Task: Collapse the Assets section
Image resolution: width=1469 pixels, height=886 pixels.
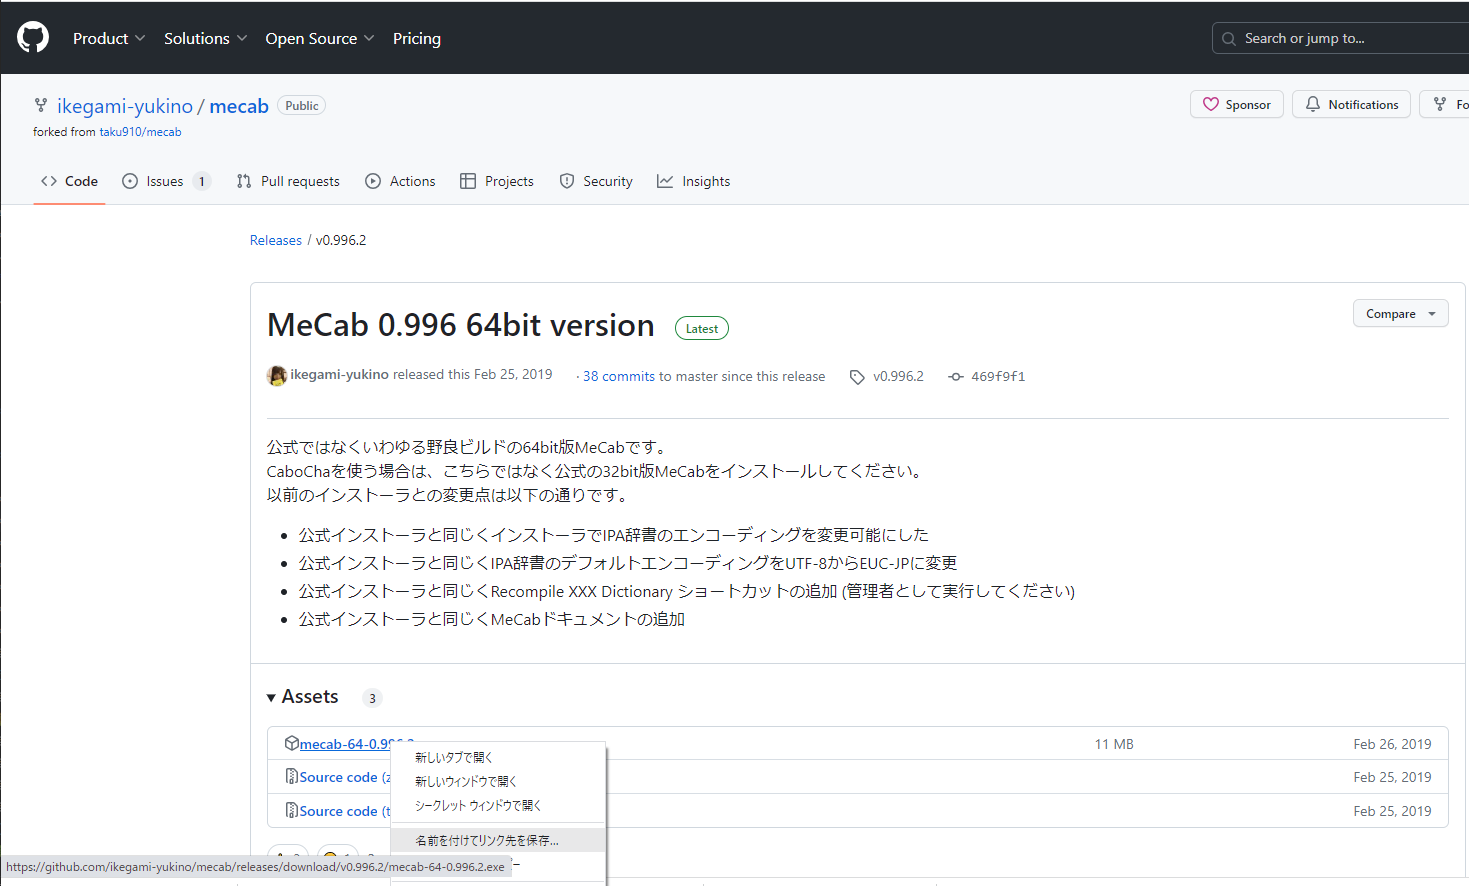Action: (x=303, y=697)
